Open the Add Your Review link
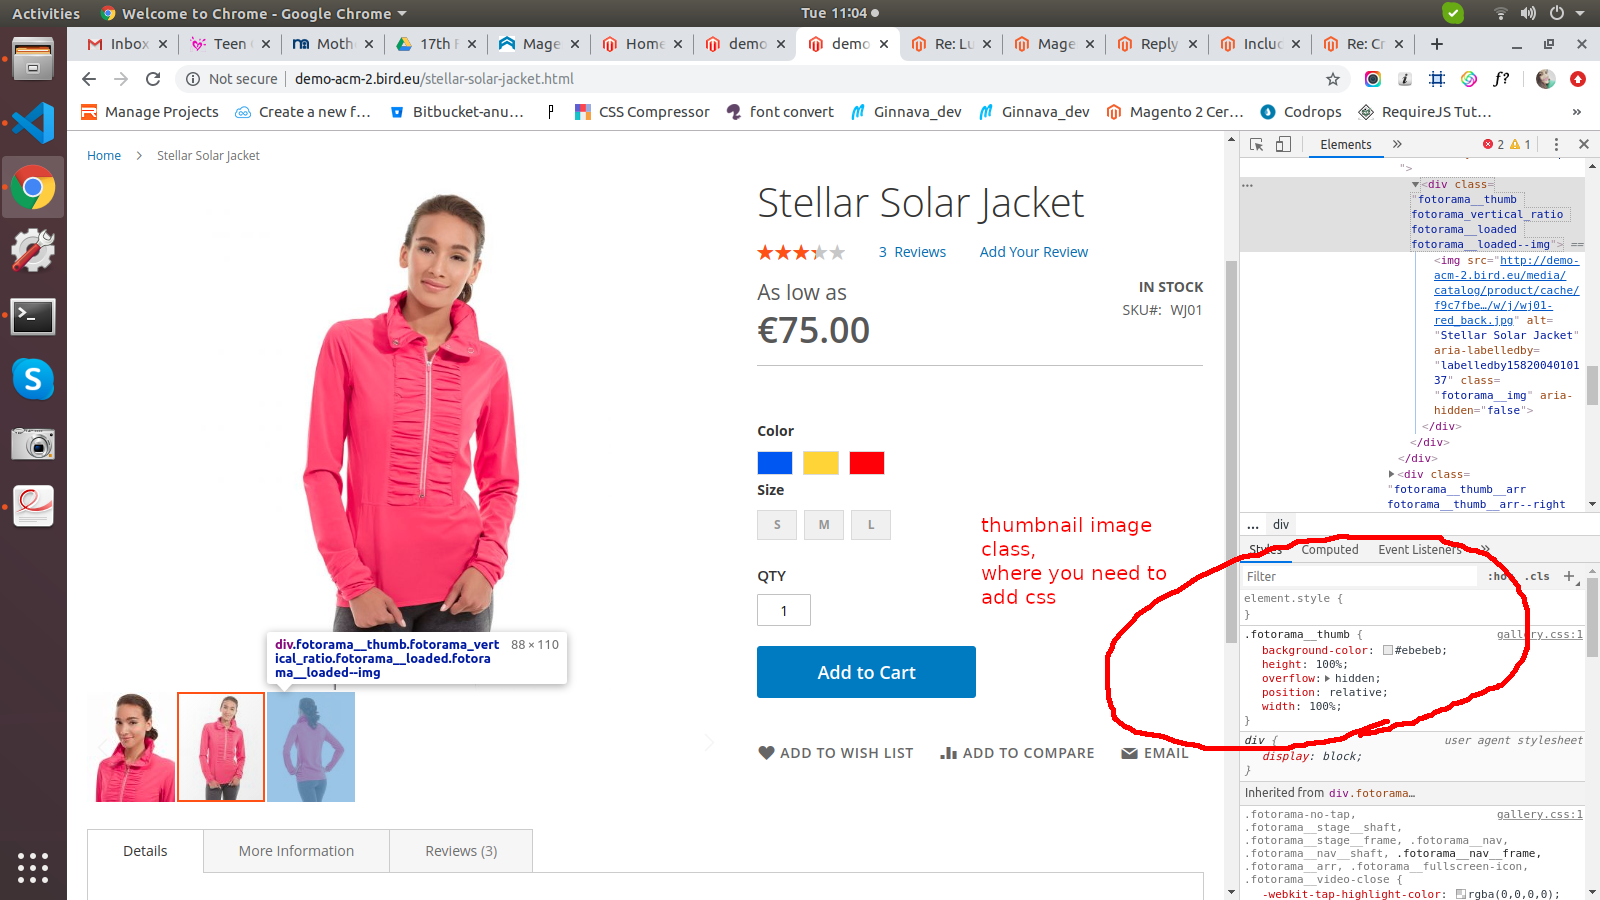1600x900 pixels. (1033, 252)
